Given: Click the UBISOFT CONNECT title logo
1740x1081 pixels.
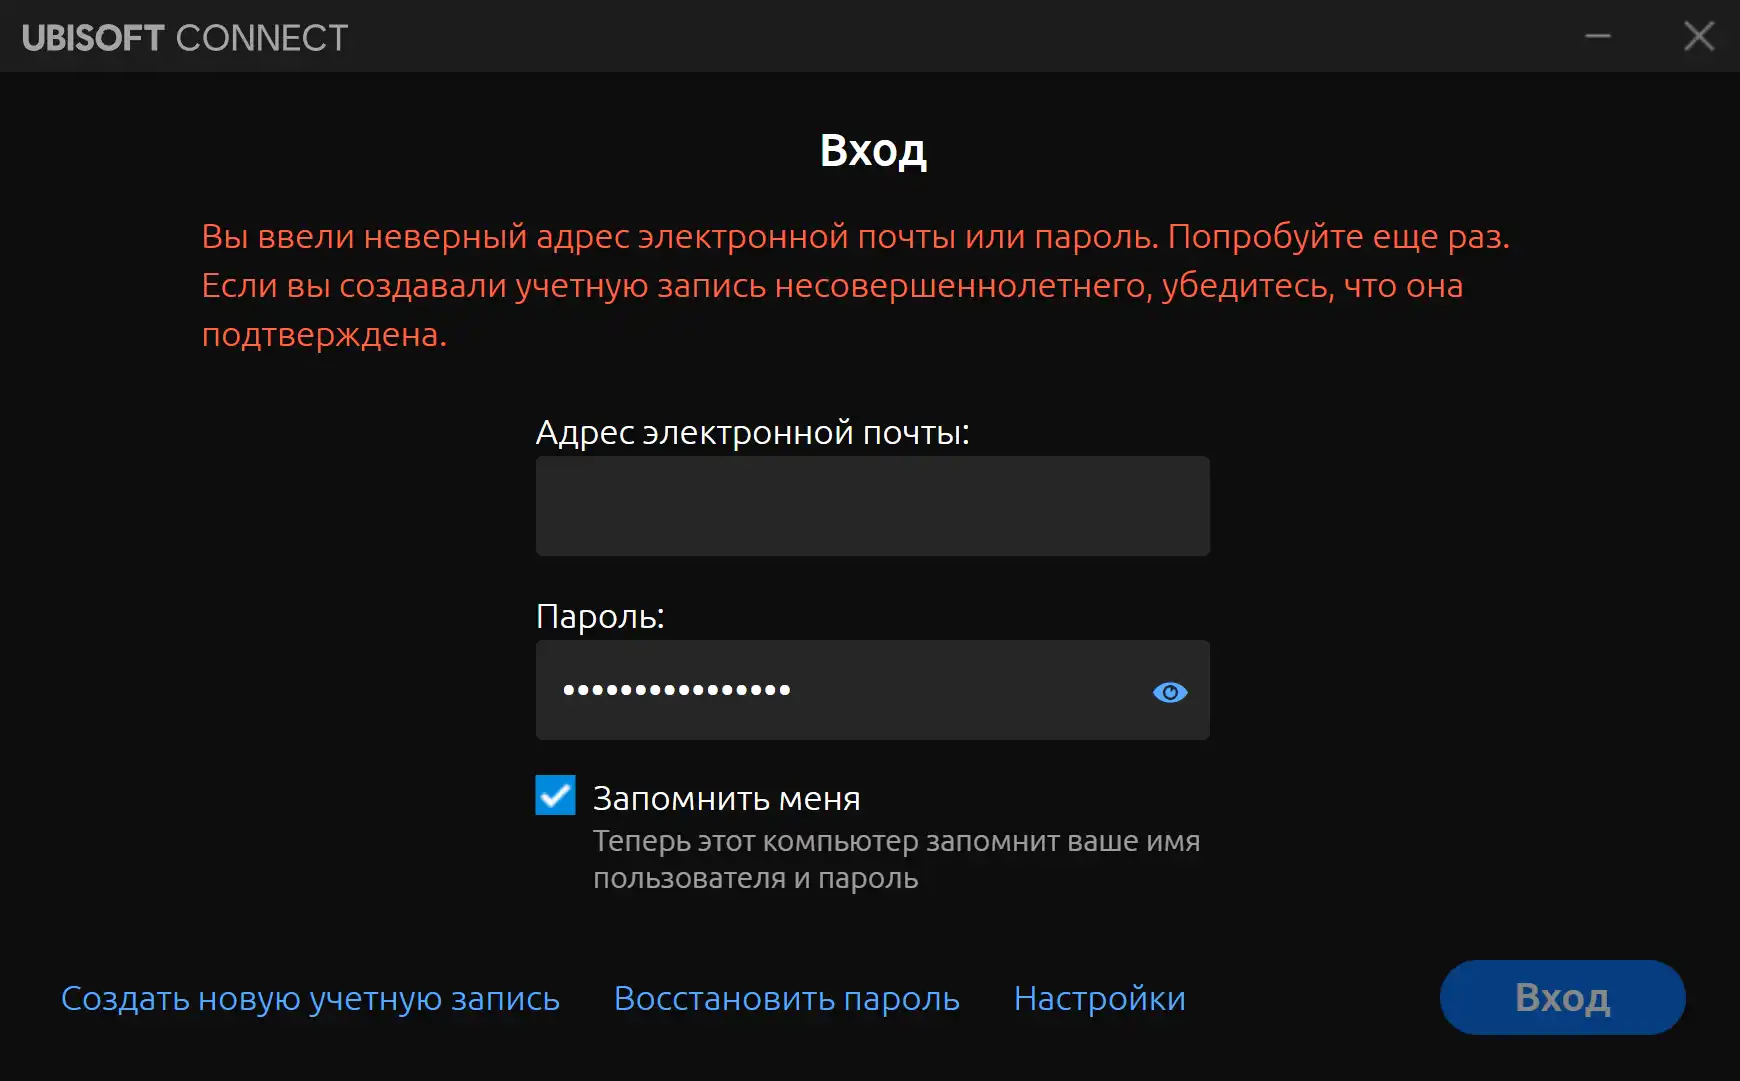Looking at the screenshot, I should [185, 38].
